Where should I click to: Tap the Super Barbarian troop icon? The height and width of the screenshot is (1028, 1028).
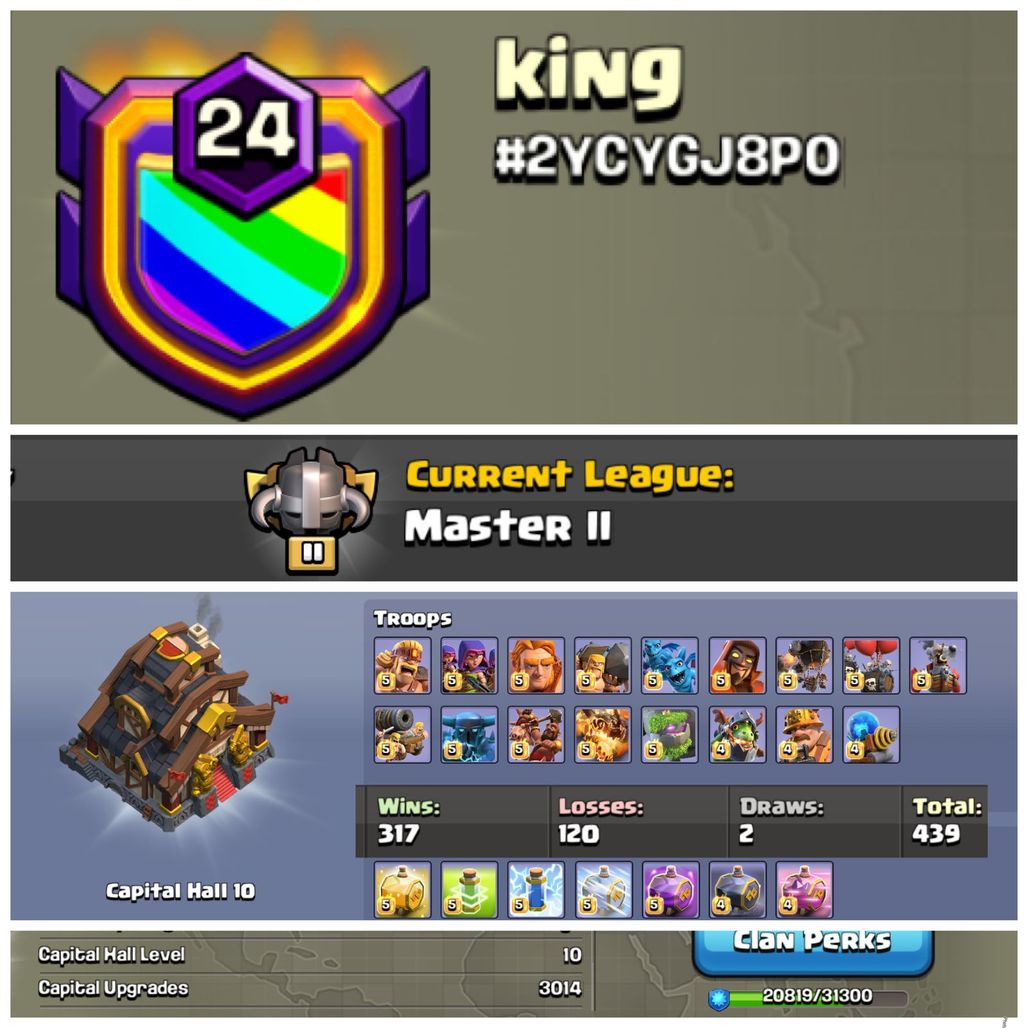[x=403, y=665]
